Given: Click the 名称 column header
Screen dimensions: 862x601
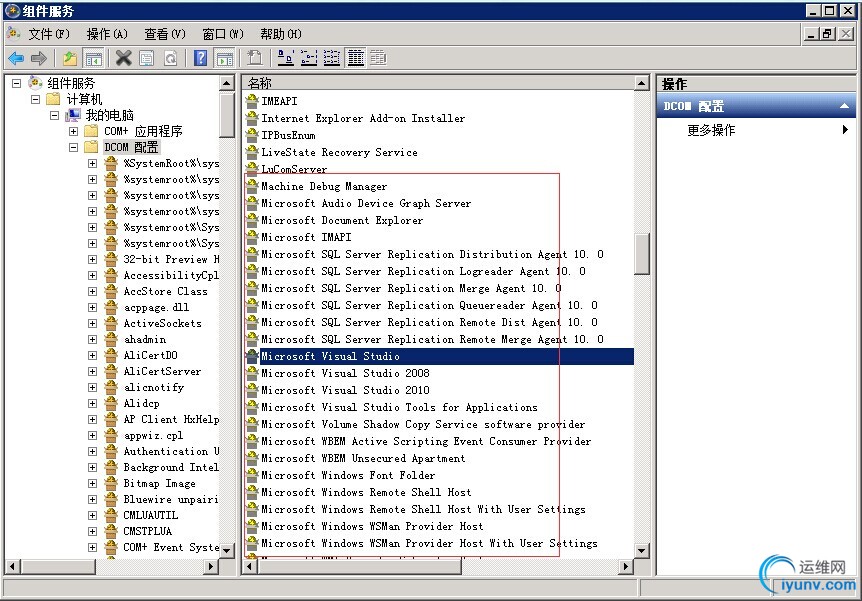Looking at the screenshot, I should coord(438,83).
